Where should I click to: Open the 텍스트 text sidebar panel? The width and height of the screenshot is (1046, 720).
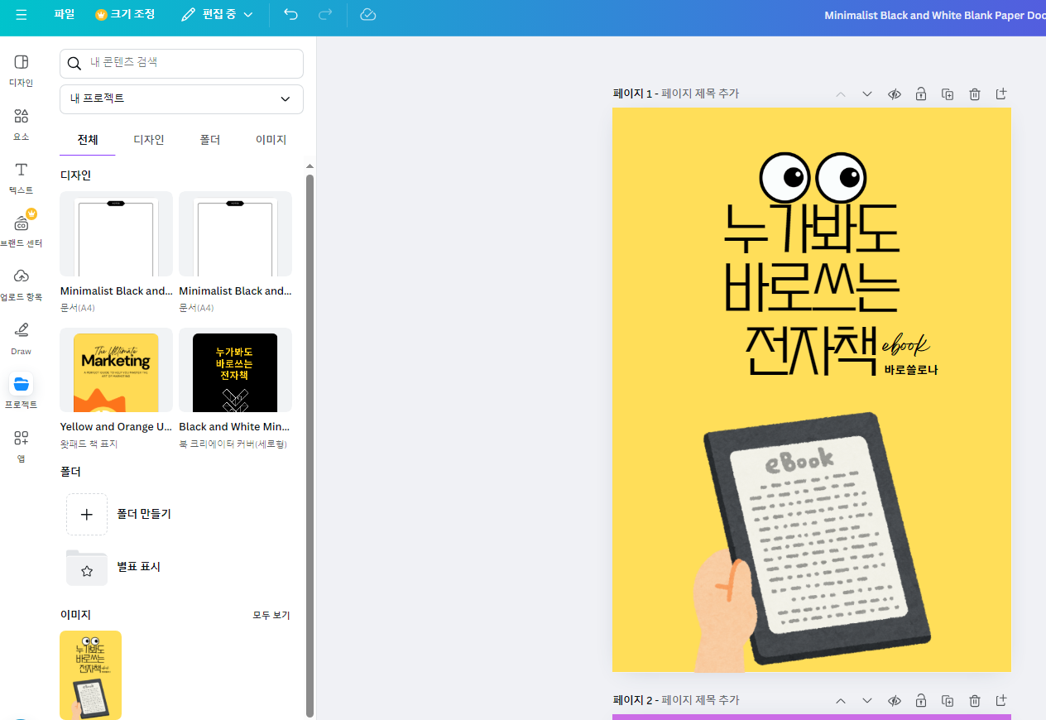[21, 178]
